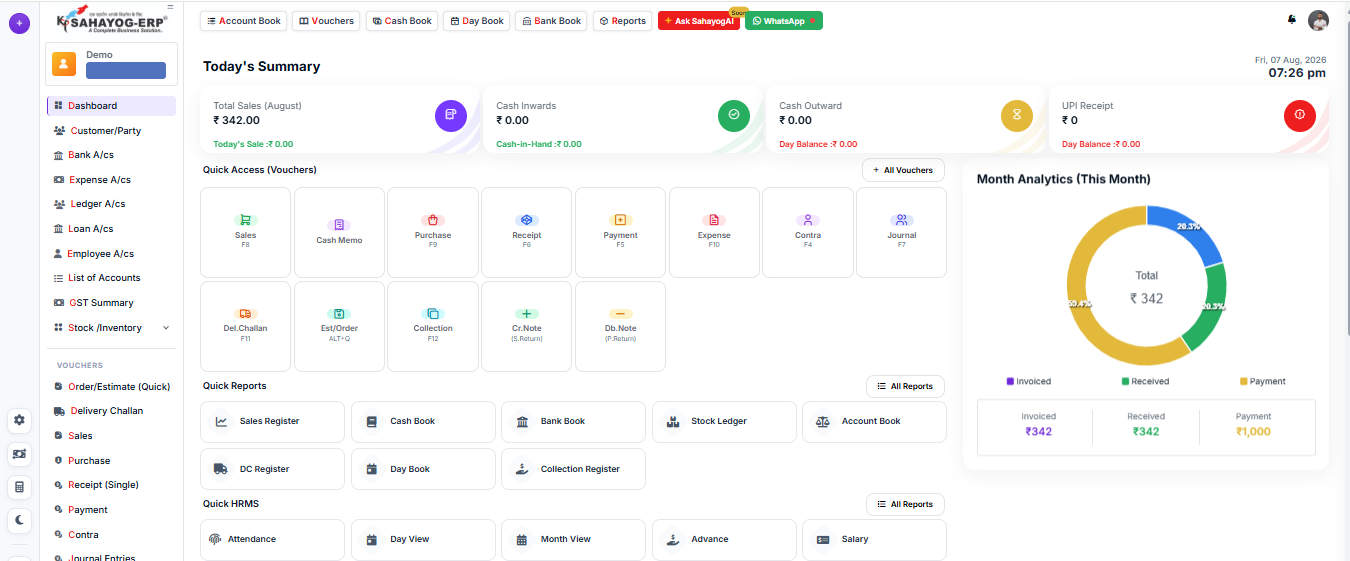
Task: Click the yellow Cash Outward hourglass icon
Action: click(1017, 115)
